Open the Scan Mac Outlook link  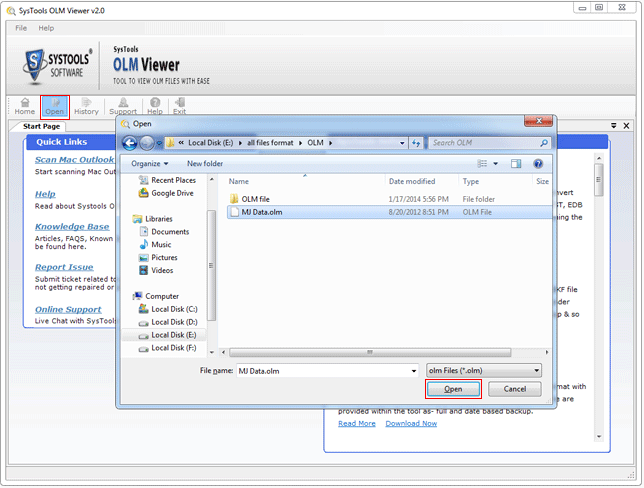pyautogui.click(x=74, y=159)
